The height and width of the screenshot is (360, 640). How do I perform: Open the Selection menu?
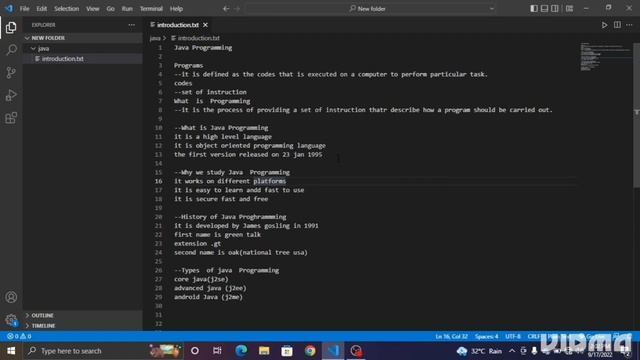[x=67, y=9]
